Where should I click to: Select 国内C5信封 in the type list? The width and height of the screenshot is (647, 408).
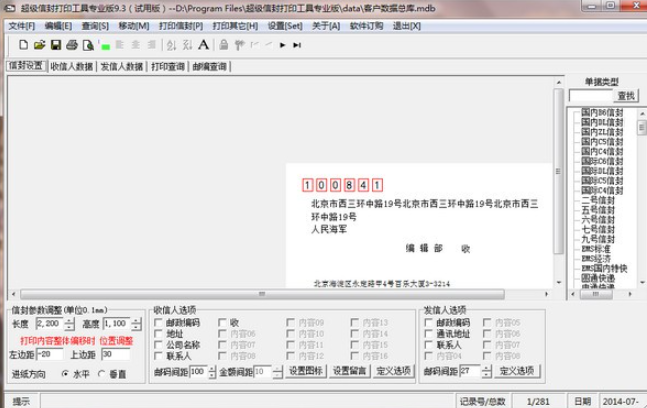(x=602, y=142)
